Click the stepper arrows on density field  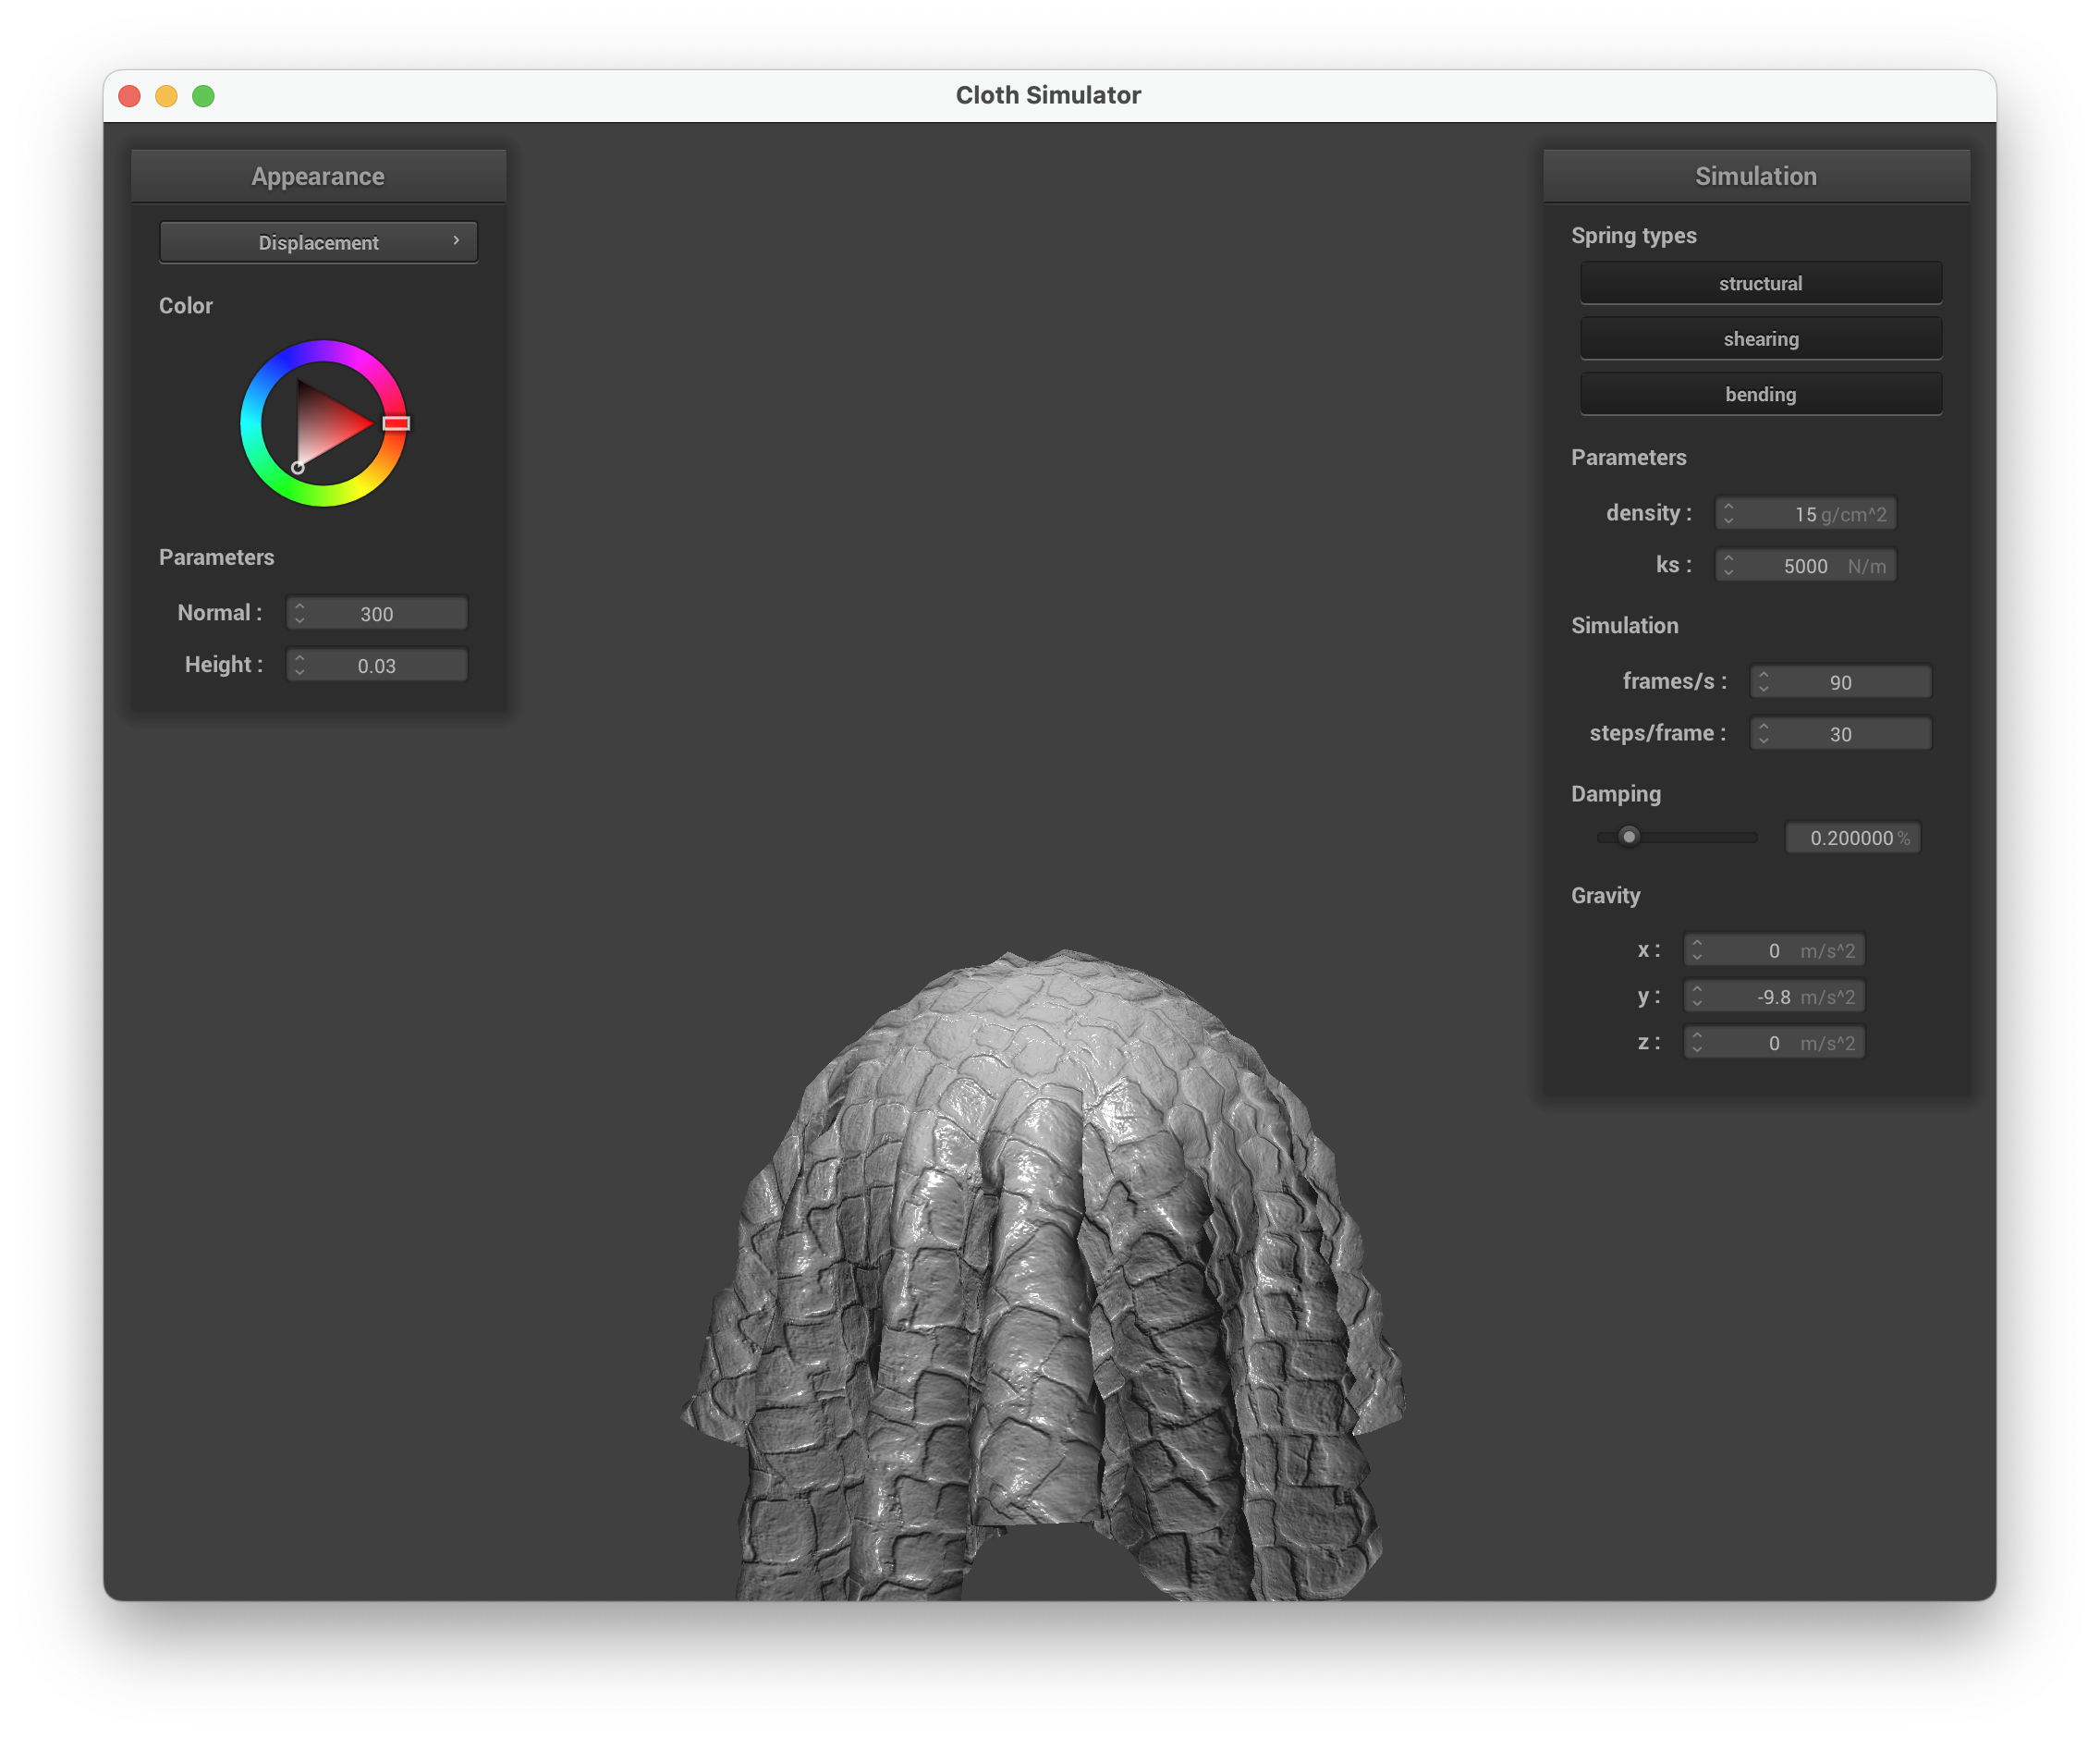click(x=1728, y=513)
